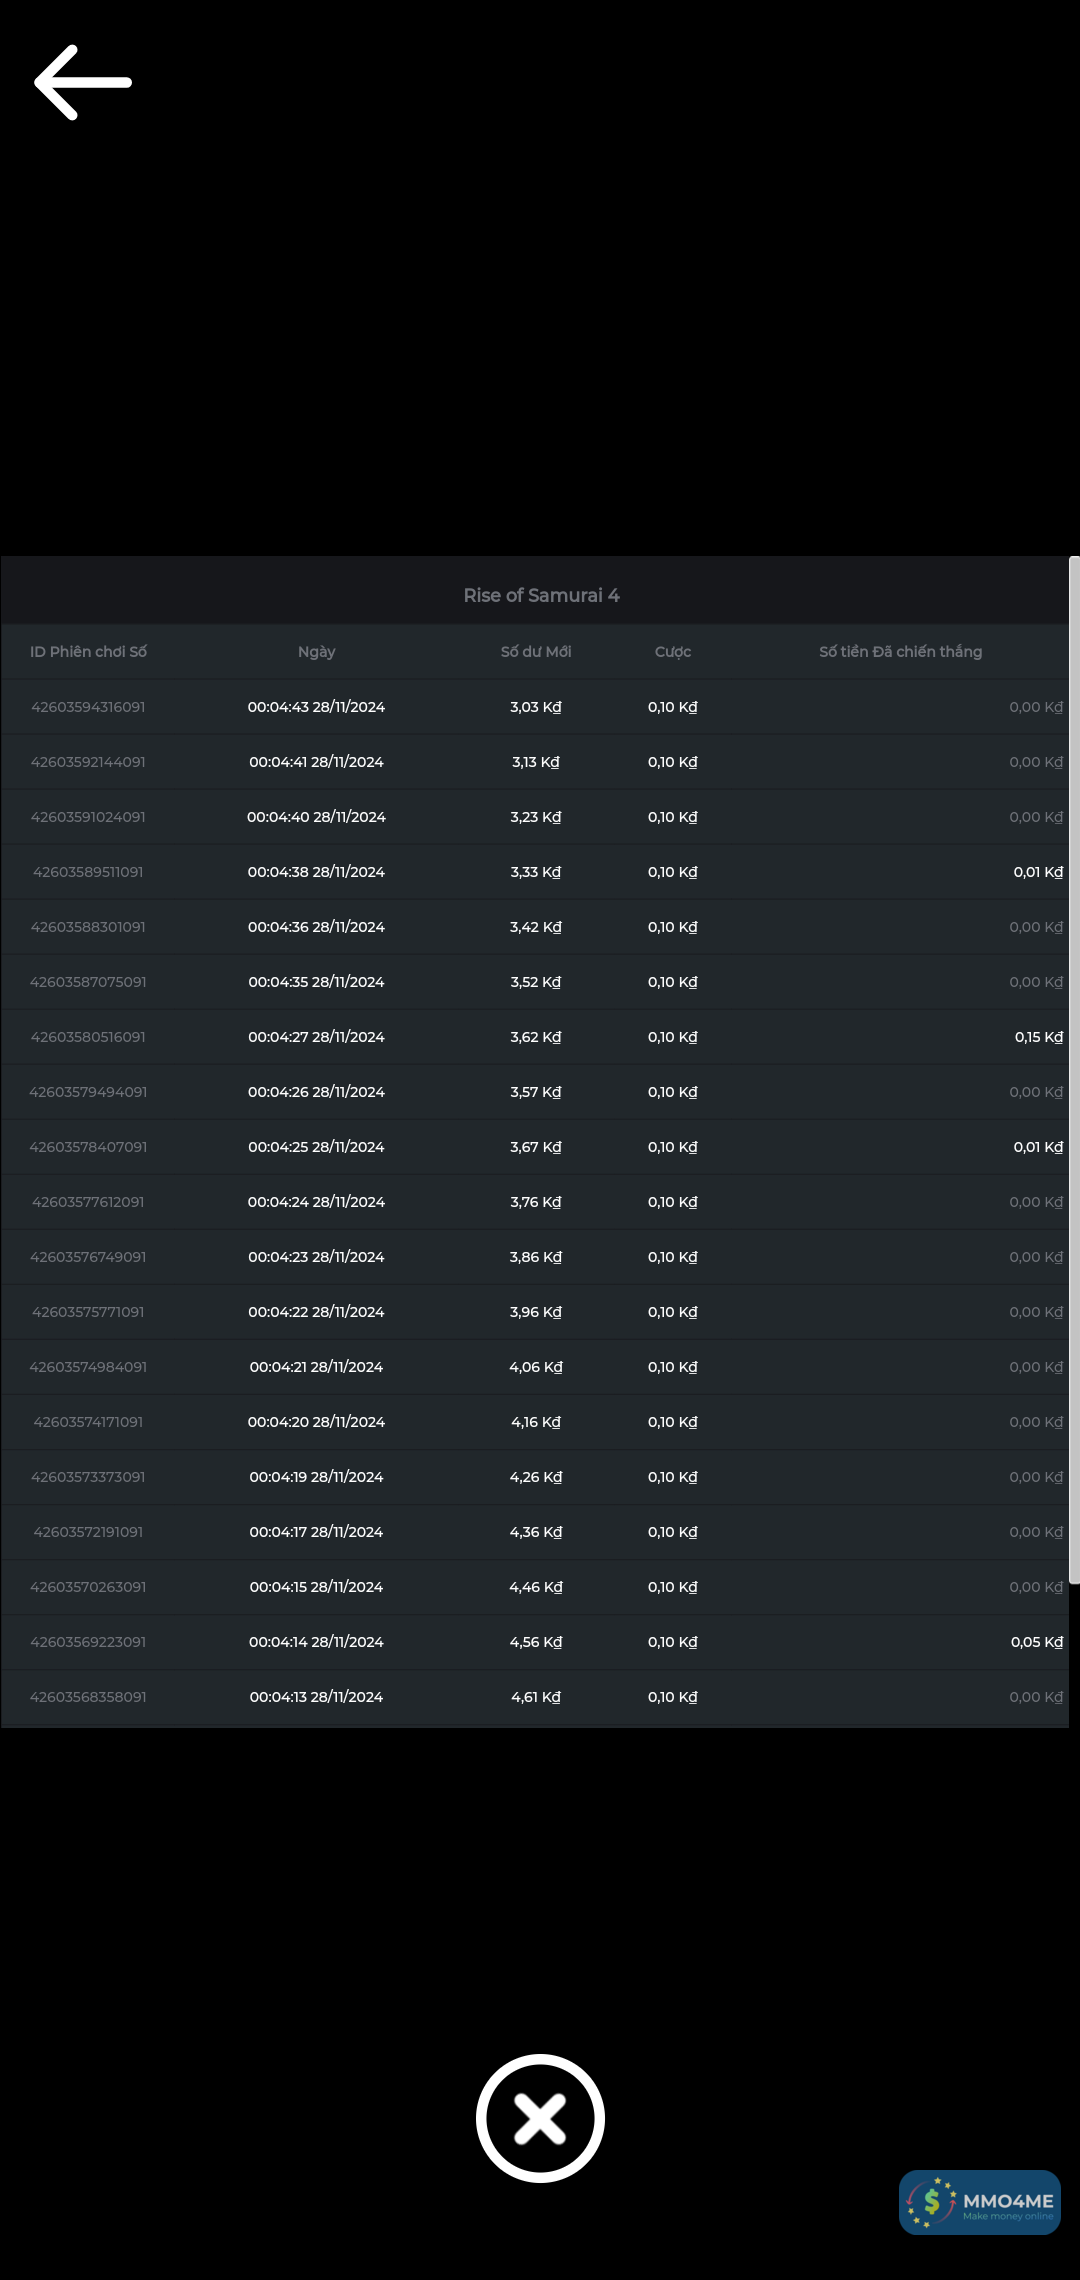Click the "Rise of Samurai 4" title

point(541,596)
